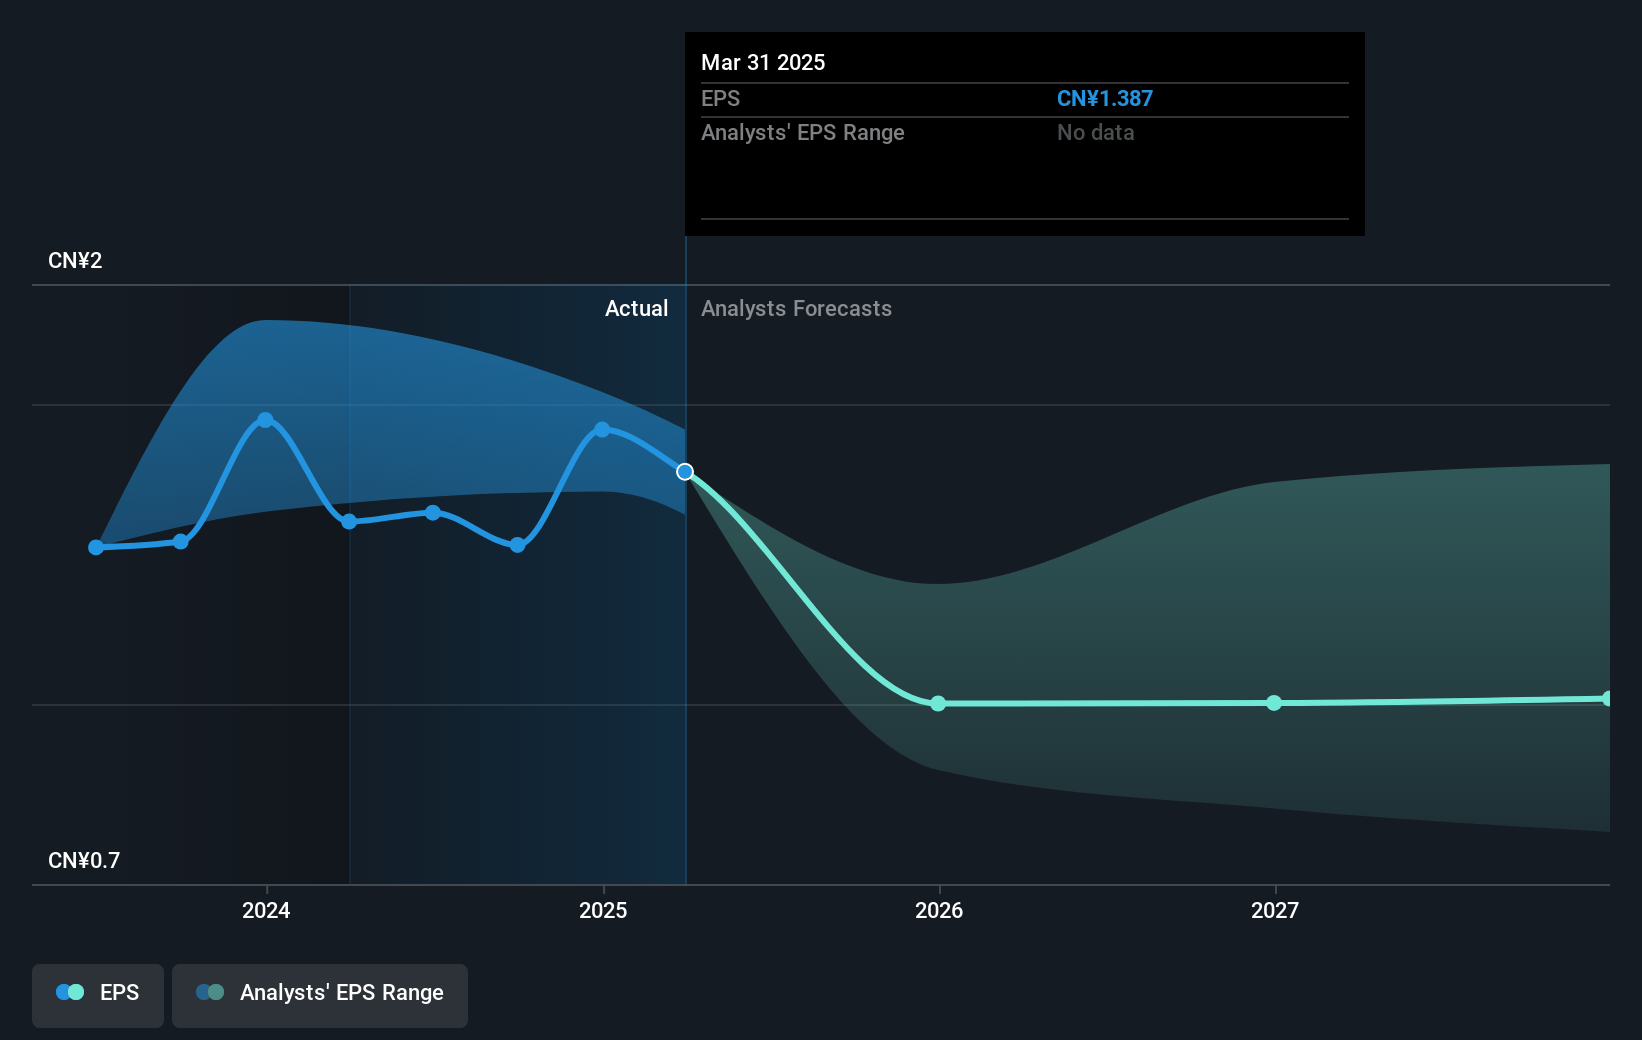The image size is (1642, 1040).
Task: Click the 'EPS' row label in tooltip
Action: click(720, 99)
